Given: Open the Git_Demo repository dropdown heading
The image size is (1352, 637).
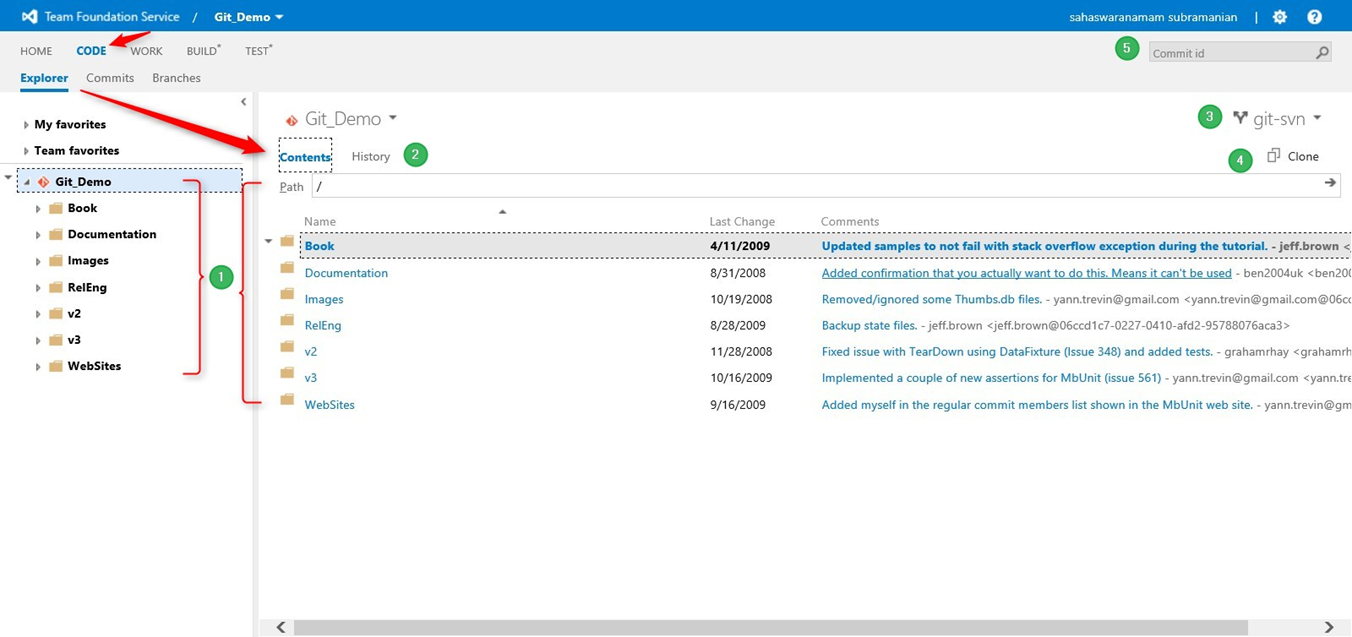Looking at the screenshot, I should pos(351,119).
